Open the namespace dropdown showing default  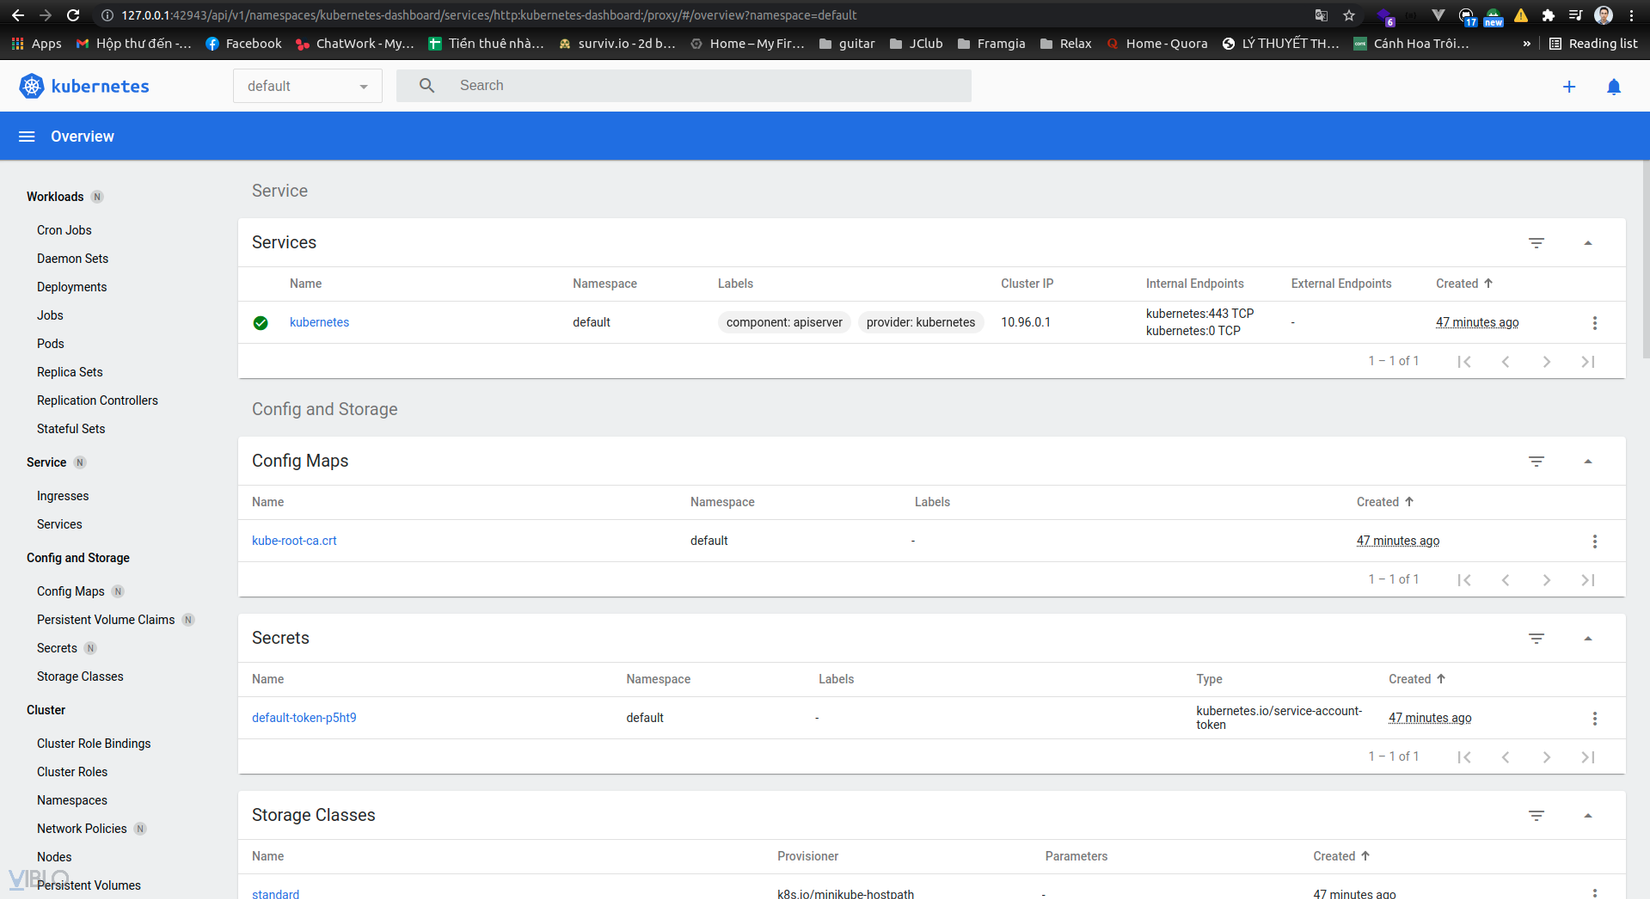tap(307, 86)
